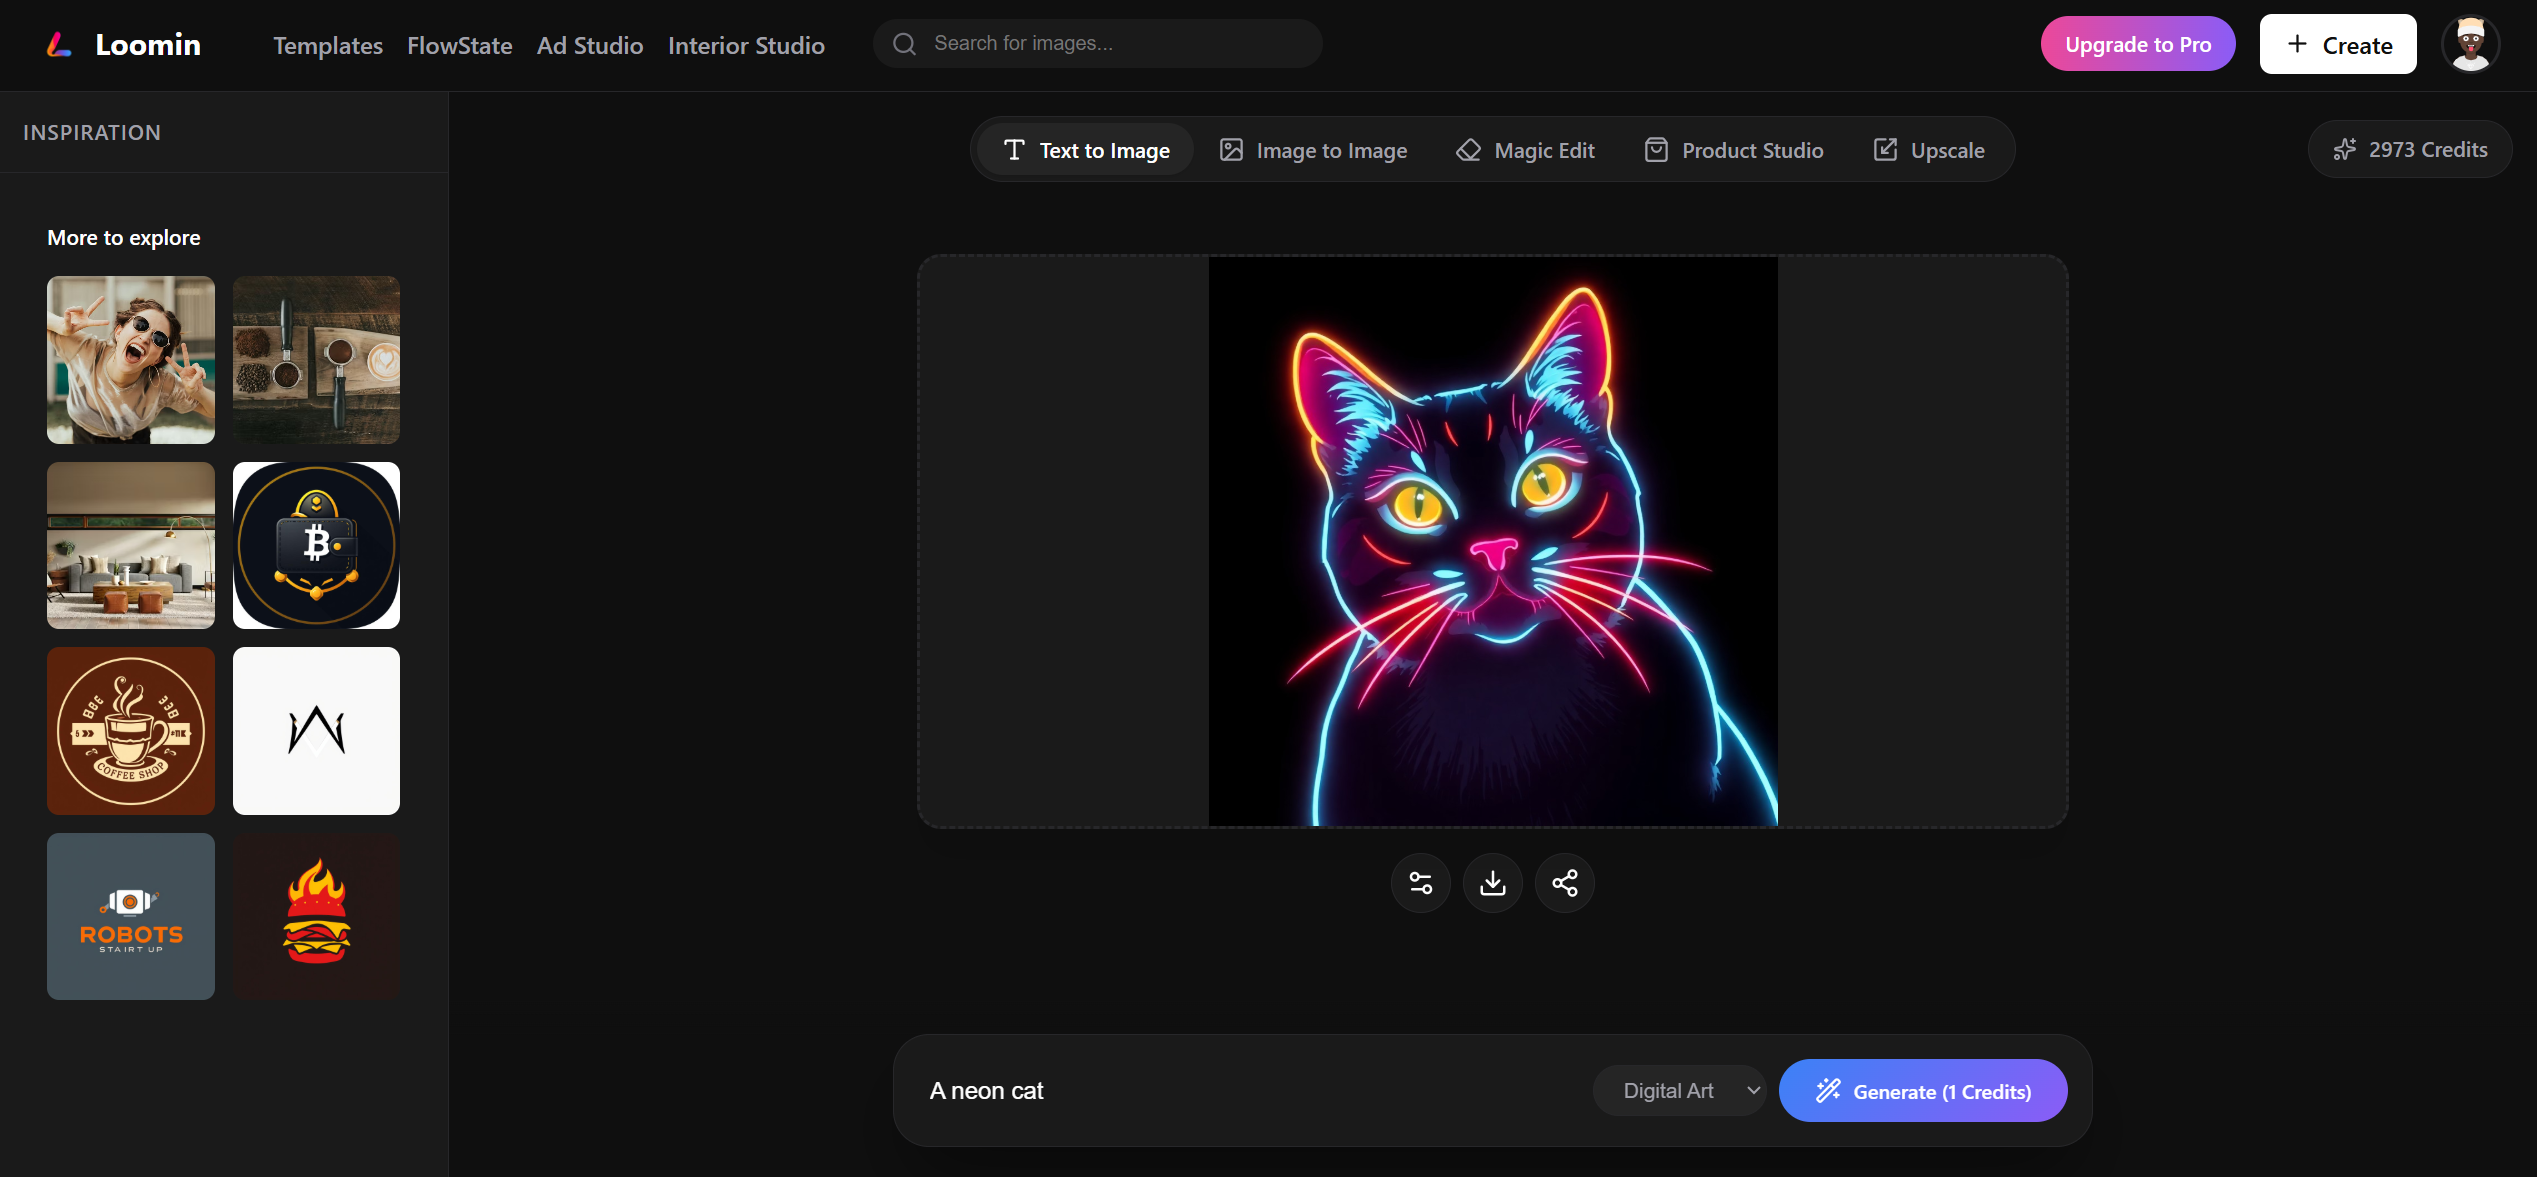Share the generated neon cat image
Screen dimensions: 2537x1177
point(1564,882)
